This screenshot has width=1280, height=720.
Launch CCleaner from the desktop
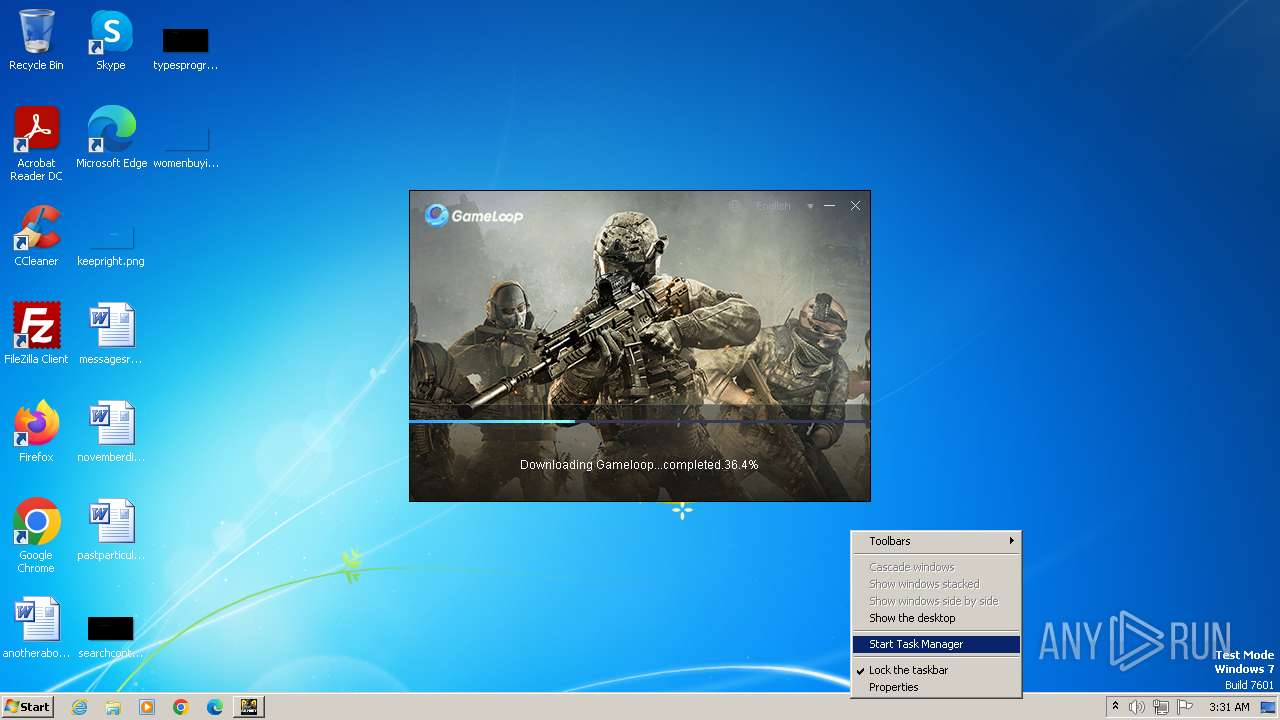(36, 236)
